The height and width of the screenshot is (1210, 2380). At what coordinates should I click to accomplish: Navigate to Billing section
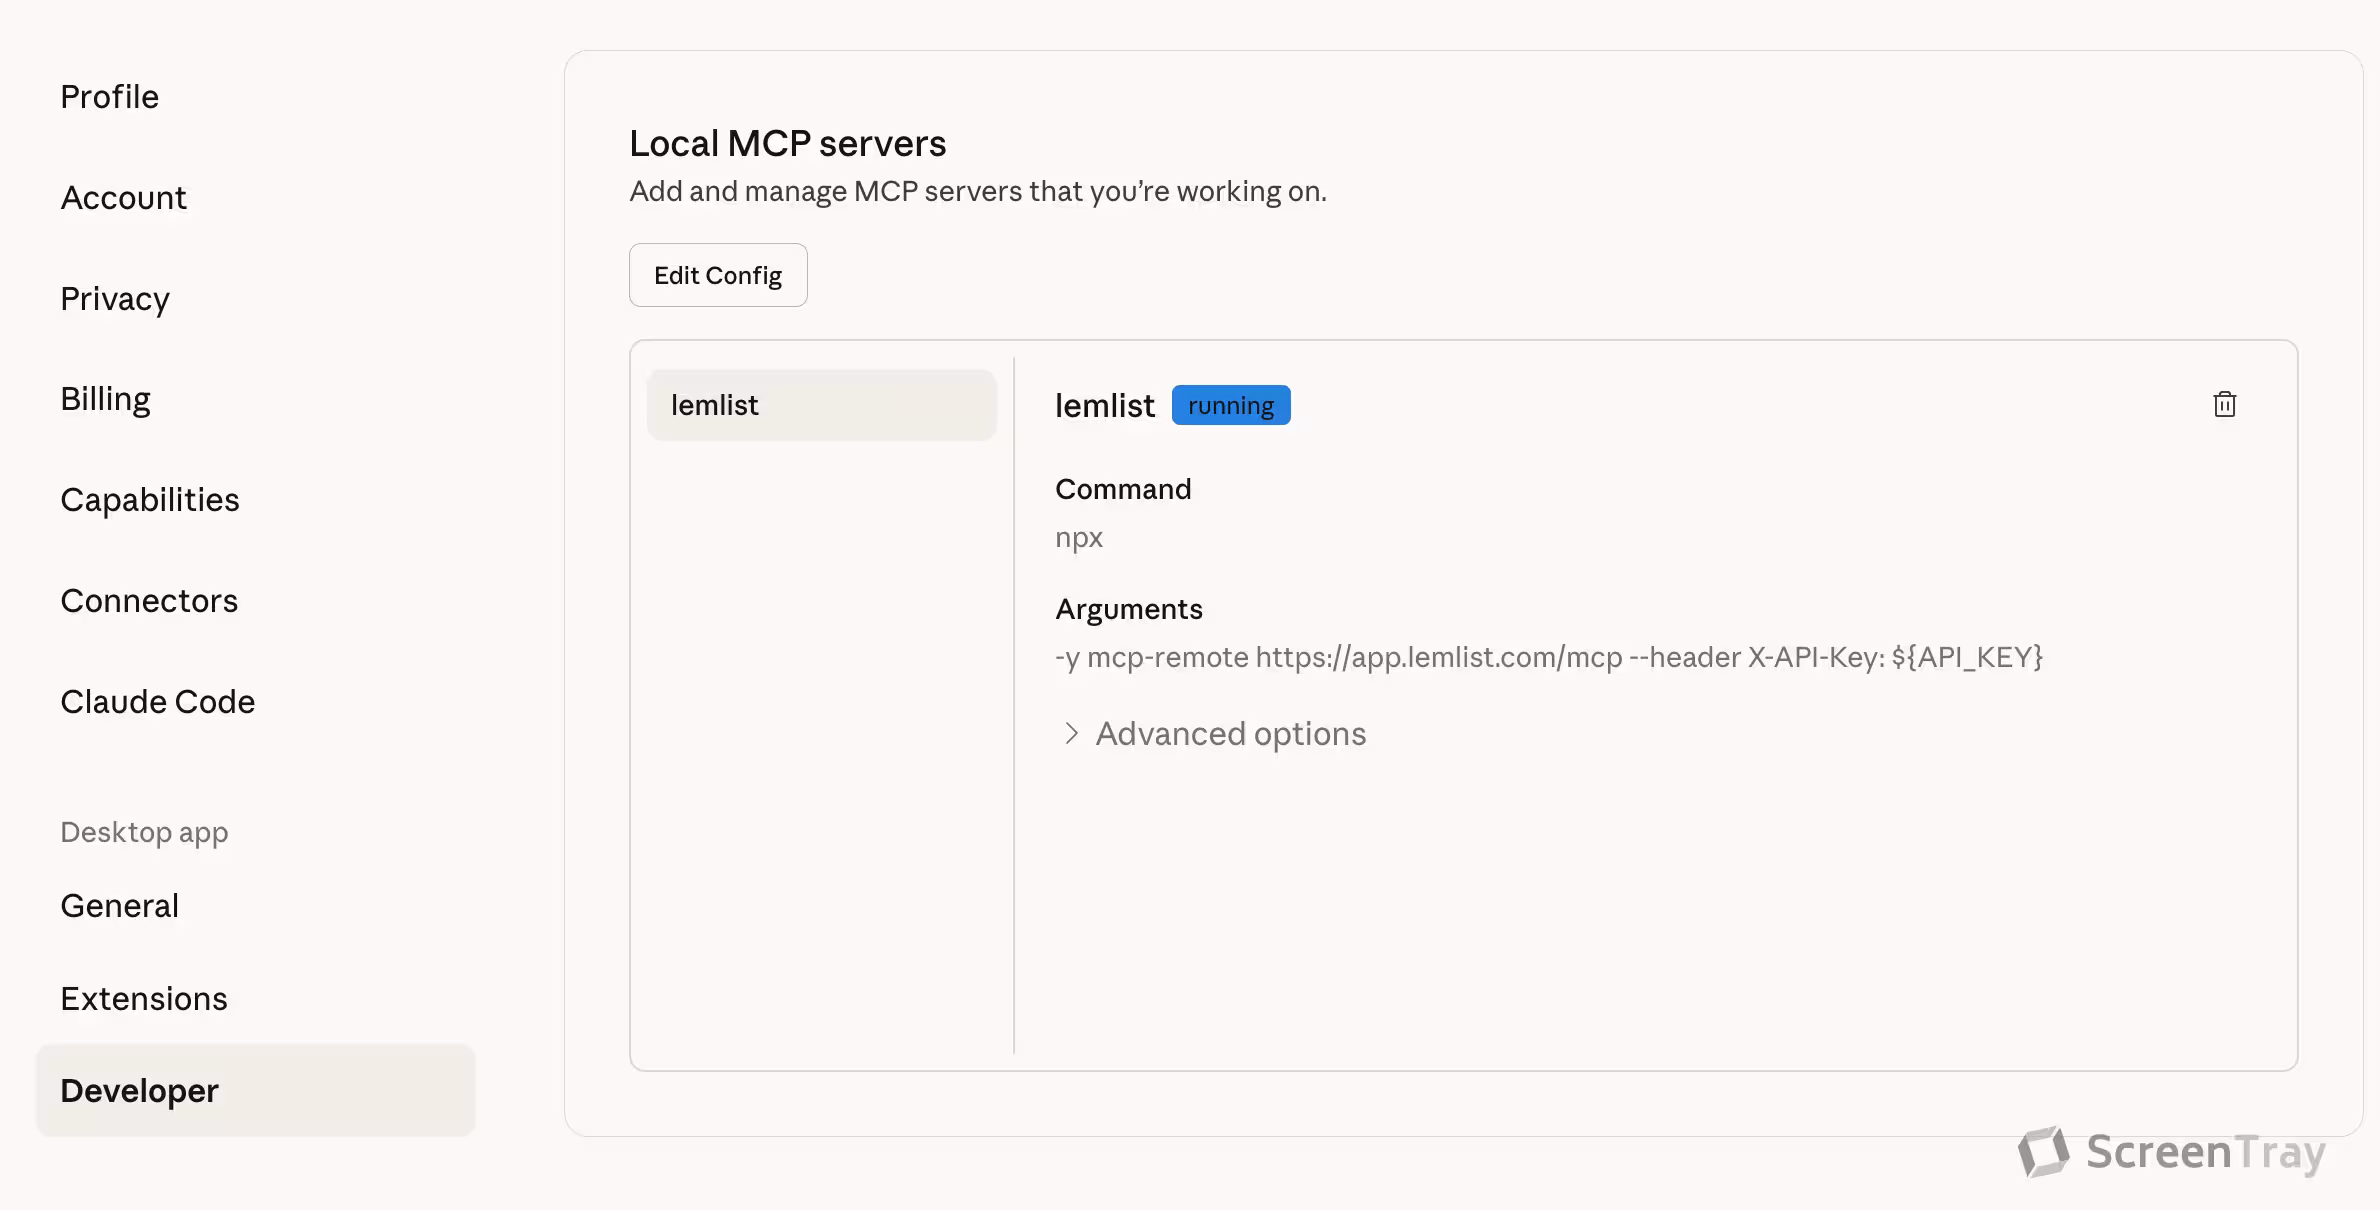105,399
